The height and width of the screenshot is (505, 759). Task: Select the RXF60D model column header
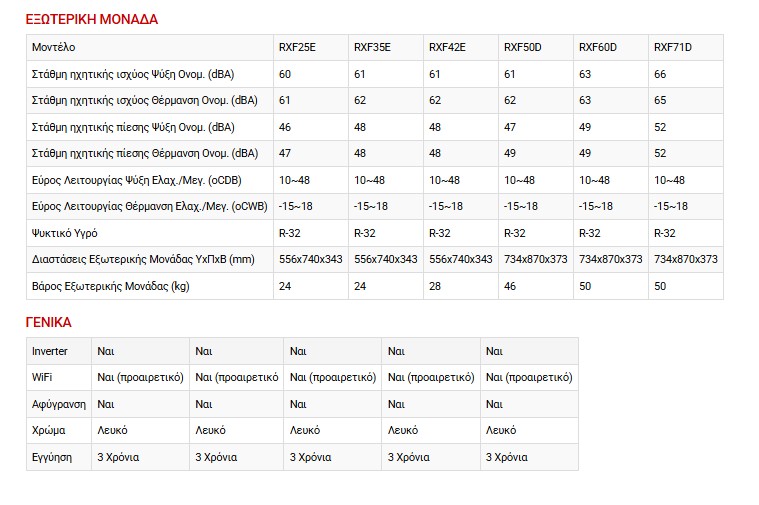click(598, 47)
